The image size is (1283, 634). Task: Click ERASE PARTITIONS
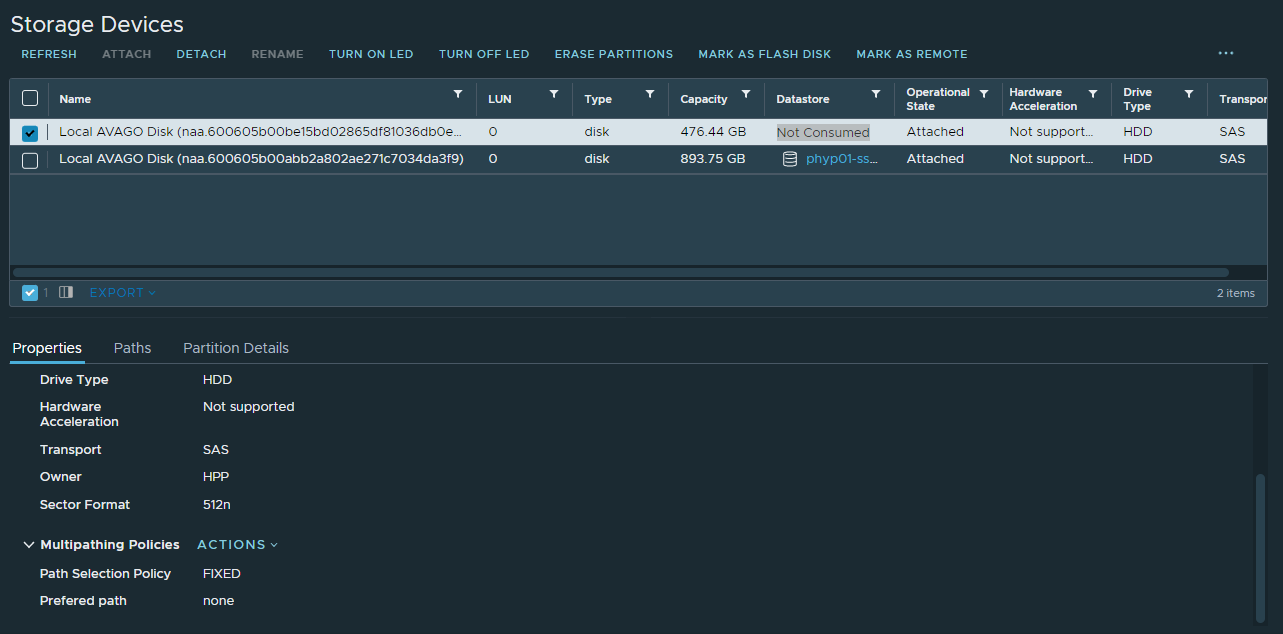pyautogui.click(x=614, y=54)
